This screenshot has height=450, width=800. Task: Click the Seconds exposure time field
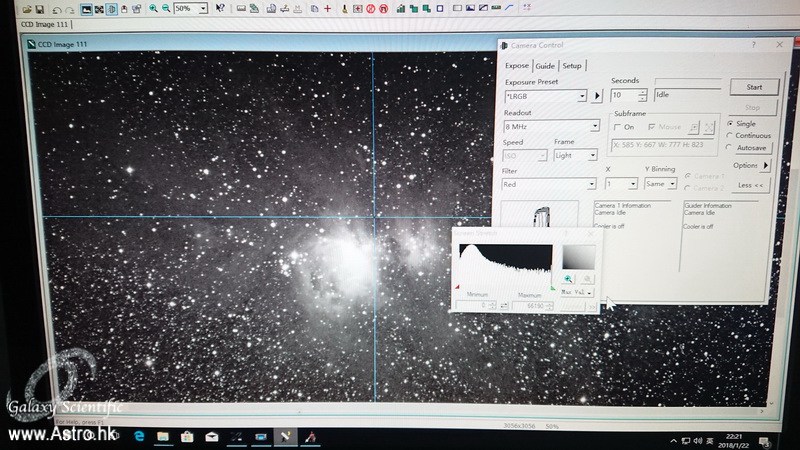tap(622, 96)
